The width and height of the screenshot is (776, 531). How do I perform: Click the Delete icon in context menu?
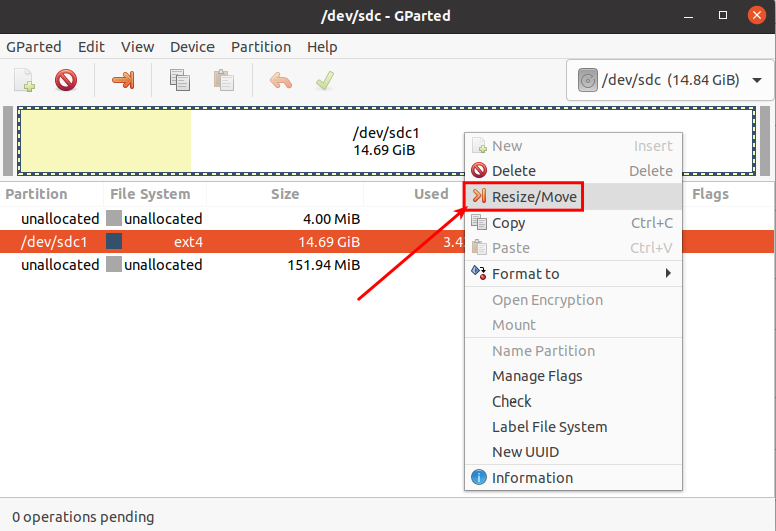coord(479,170)
